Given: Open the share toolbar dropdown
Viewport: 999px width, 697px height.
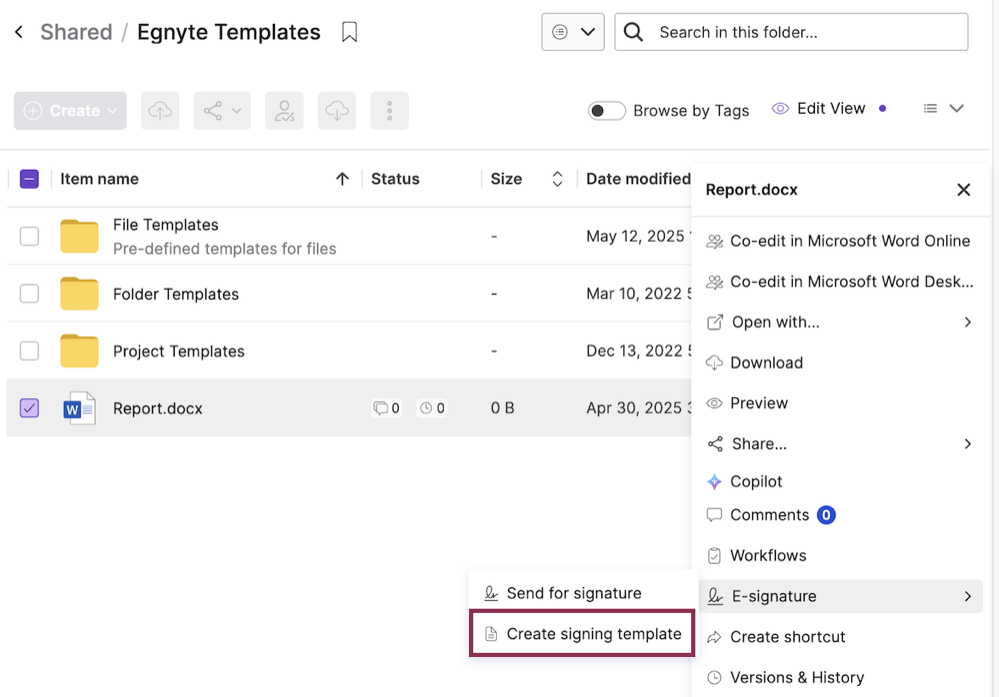Looking at the screenshot, I should click(222, 111).
